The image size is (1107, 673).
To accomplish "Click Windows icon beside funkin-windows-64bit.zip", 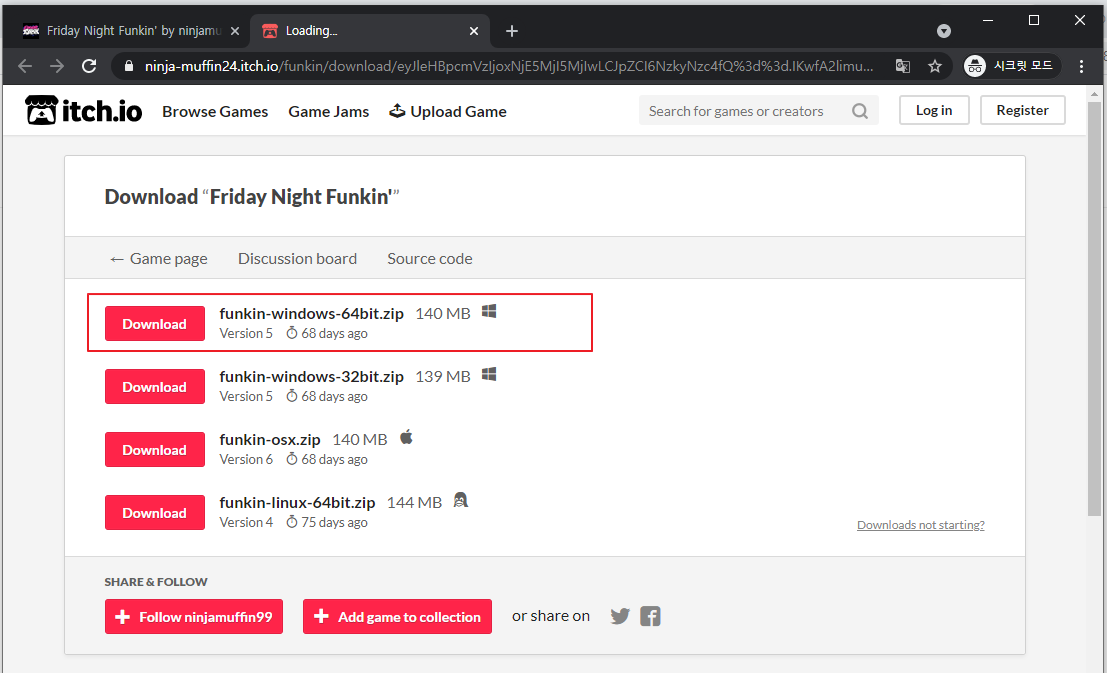I will click(489, 311).
